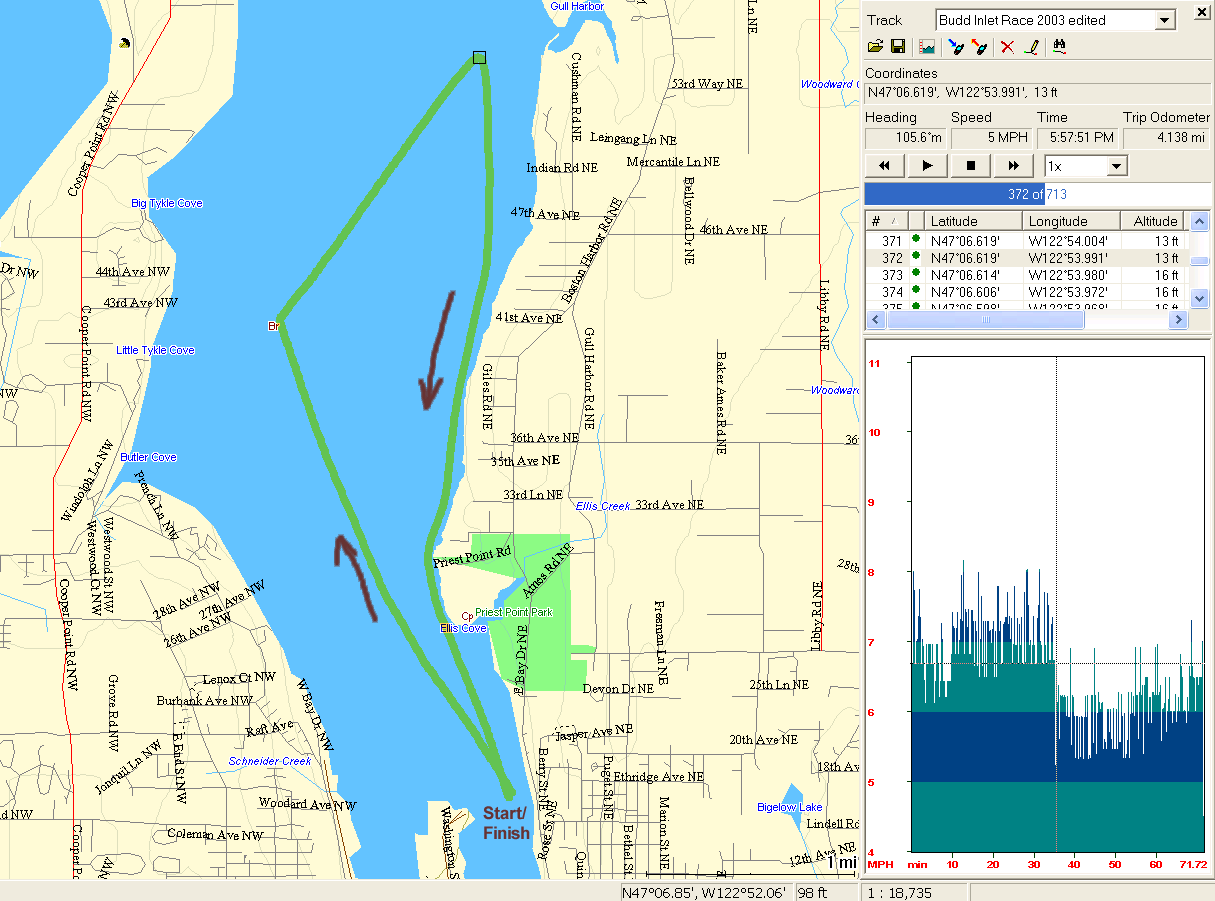Show the elevation profile graph icon
The width and height of the screenshot is (1215, 901).
click(927, 47)
